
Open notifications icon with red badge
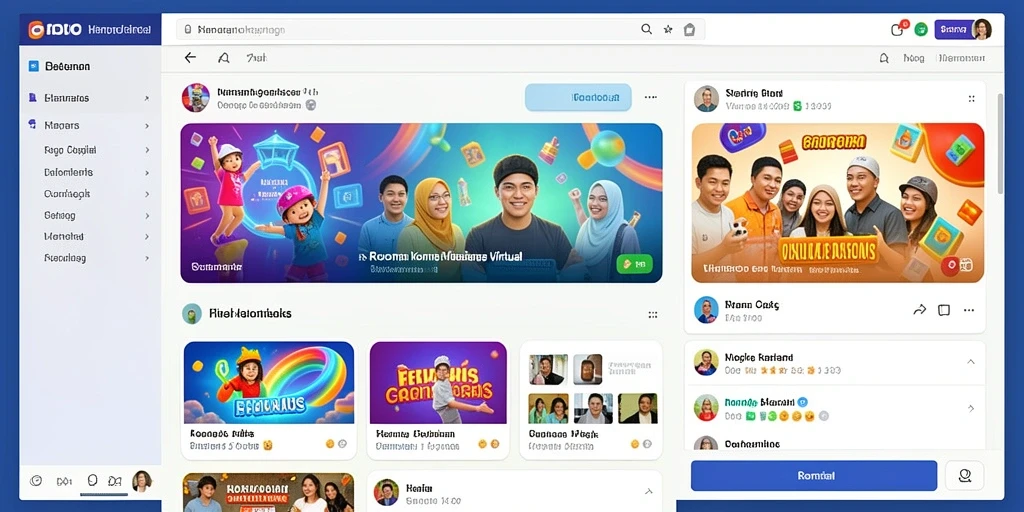[x=899, y=29]
